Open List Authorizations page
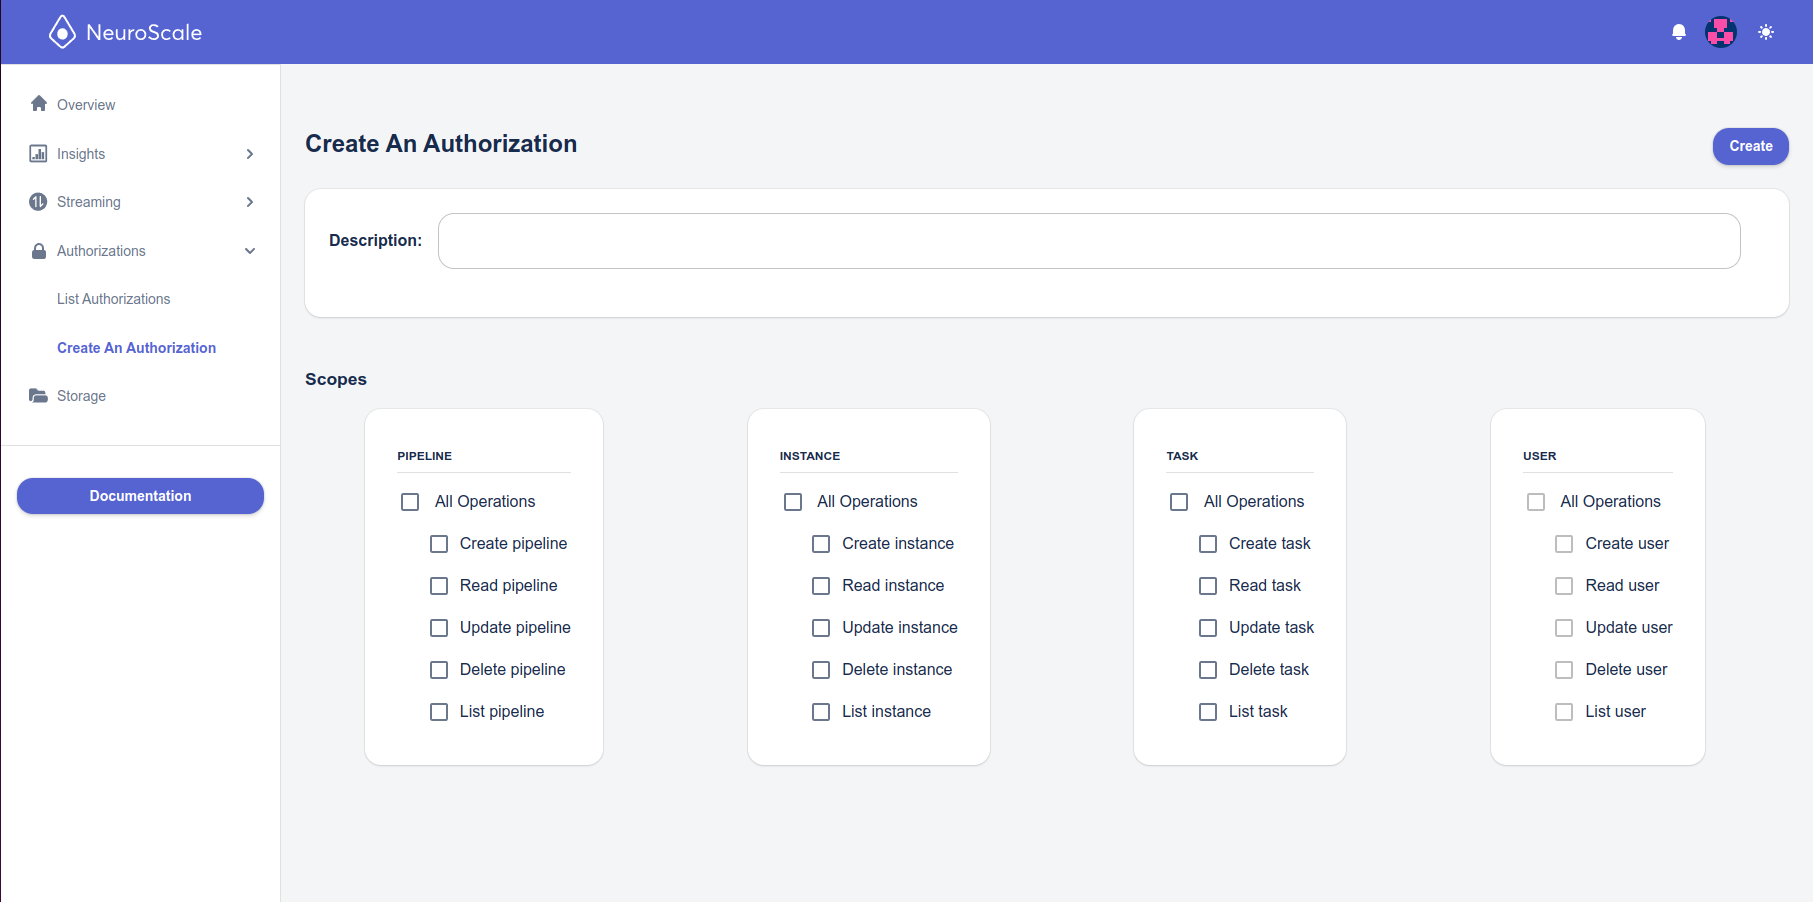 (x=113, y=299)
